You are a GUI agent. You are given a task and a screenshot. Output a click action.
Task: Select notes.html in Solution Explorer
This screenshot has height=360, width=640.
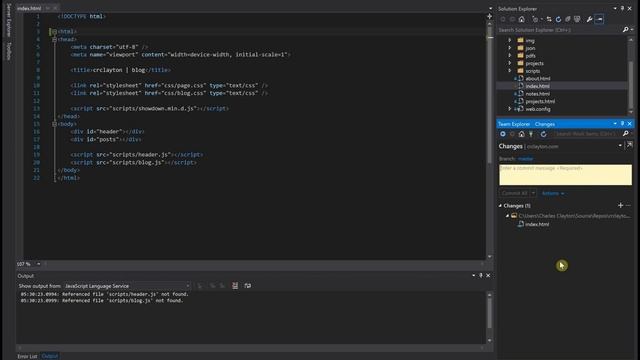[538, 94]
